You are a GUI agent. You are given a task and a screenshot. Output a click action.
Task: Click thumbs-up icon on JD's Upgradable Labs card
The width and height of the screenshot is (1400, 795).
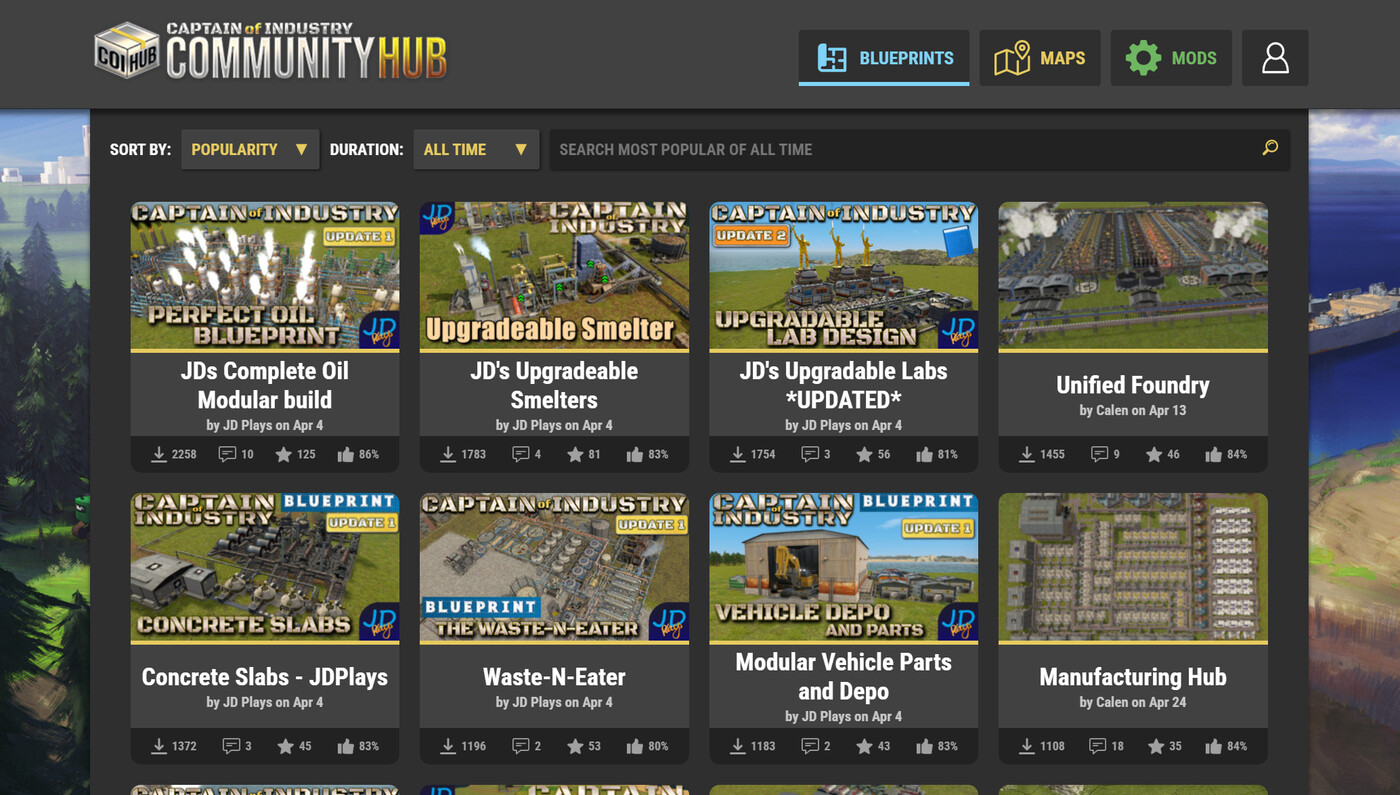924,454
